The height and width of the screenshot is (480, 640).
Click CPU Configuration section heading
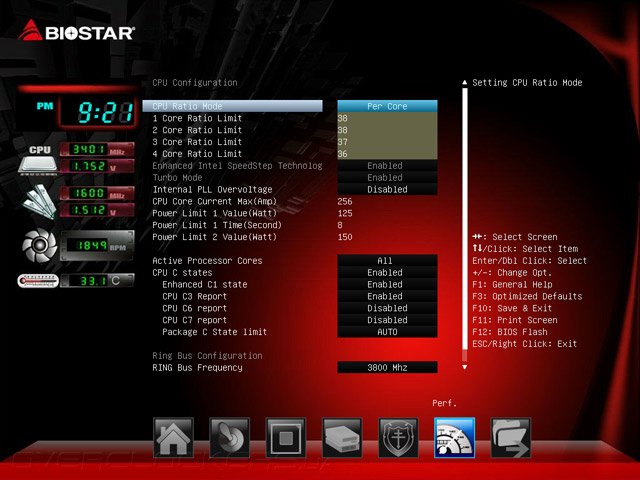pos(195,82)
